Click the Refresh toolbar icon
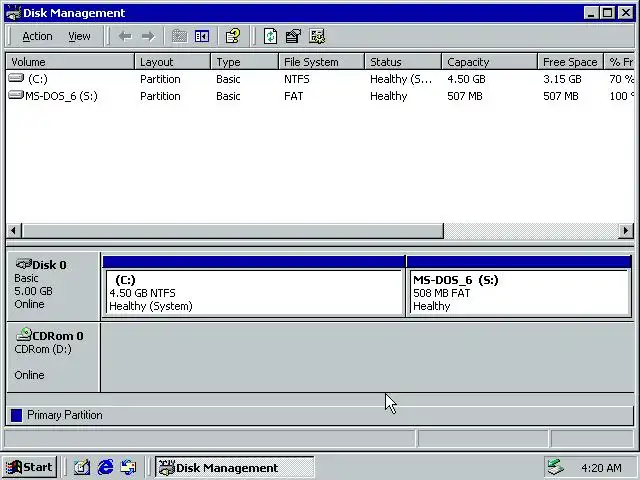 coord(270,36)
